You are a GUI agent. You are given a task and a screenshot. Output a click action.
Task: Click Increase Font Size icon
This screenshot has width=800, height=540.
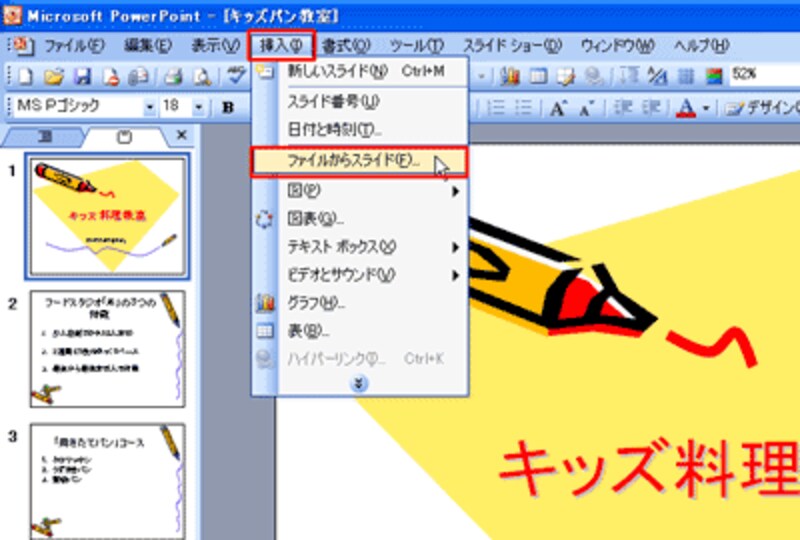(558, 108)
